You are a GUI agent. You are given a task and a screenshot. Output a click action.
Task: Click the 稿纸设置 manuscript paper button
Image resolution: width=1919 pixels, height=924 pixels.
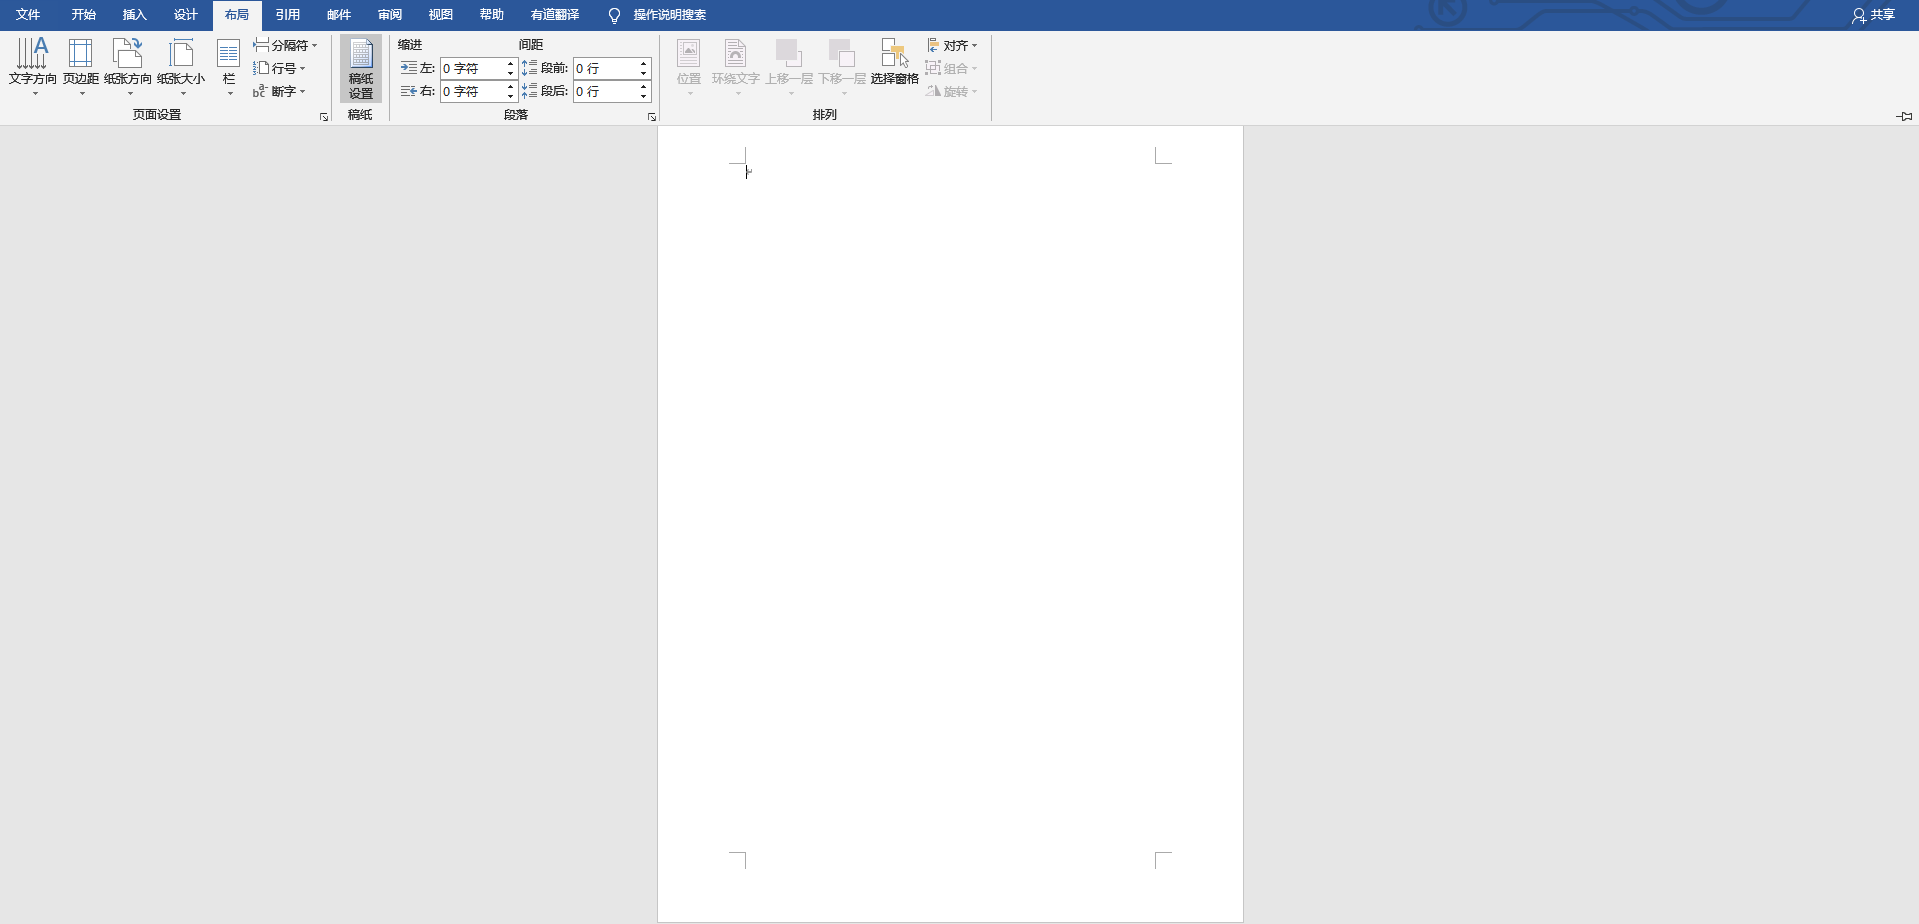tap(361, 68)
